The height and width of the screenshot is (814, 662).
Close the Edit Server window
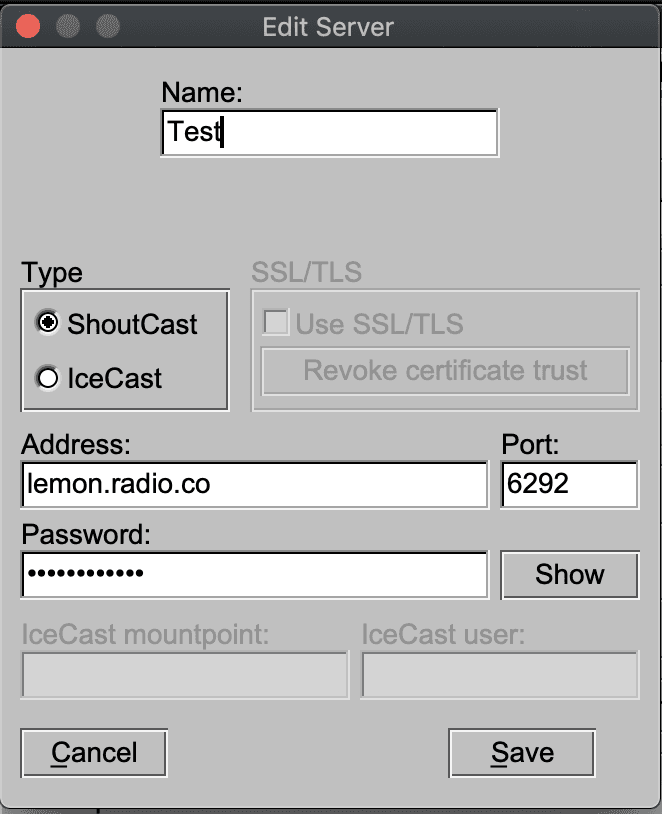27,26
